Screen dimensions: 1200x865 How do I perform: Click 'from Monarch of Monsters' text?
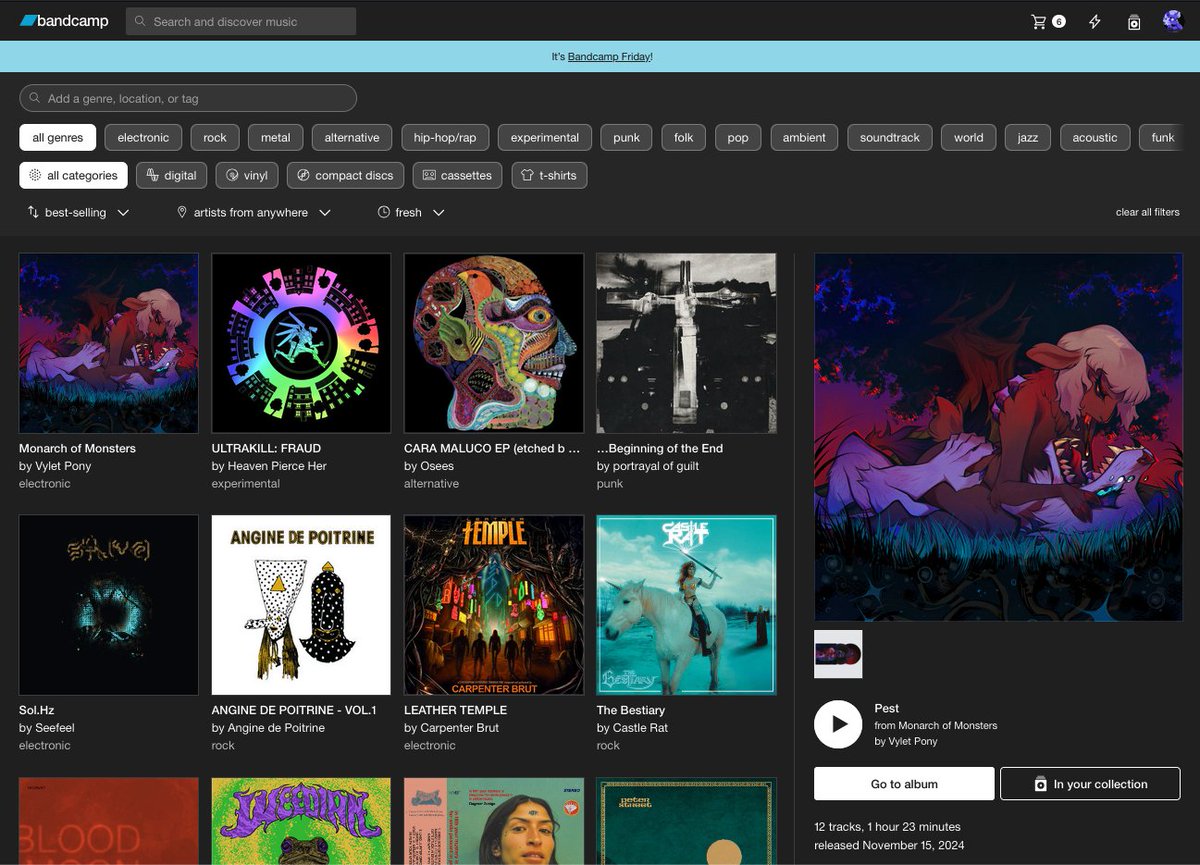[936, 725]
